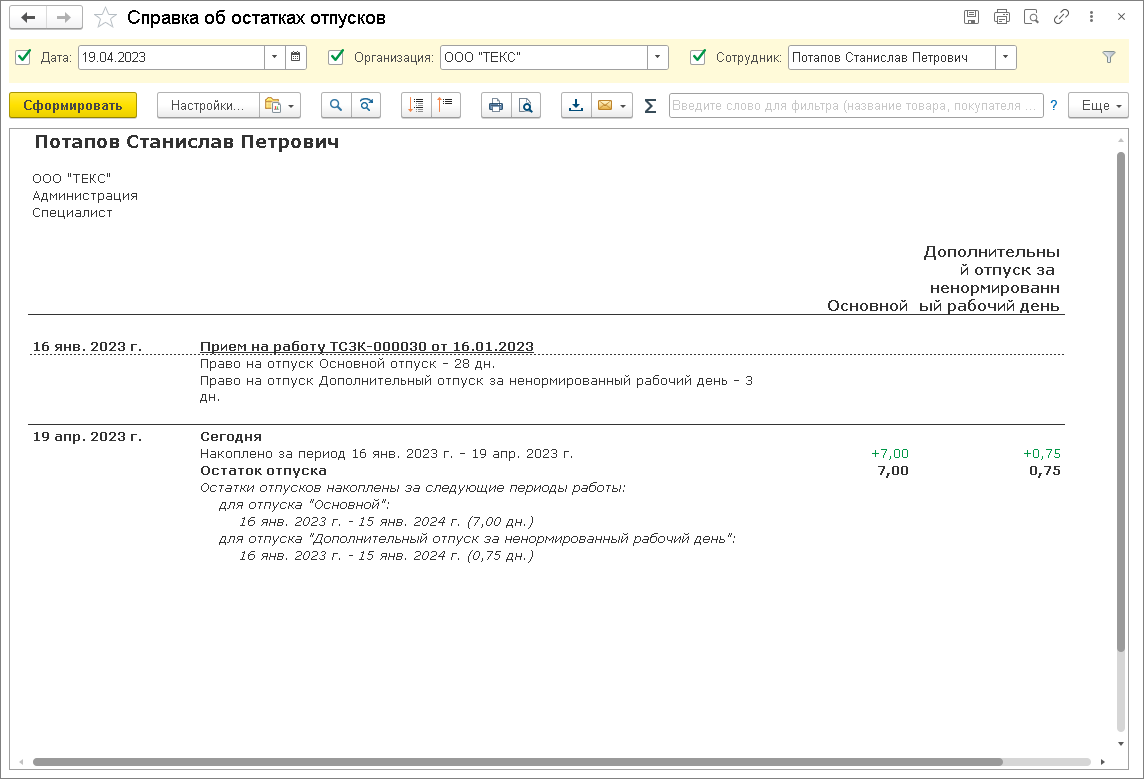The height and width of the screenshot is (779, 1144).
Task: Save report using the diskette icon in title bar
Action: 971,17
